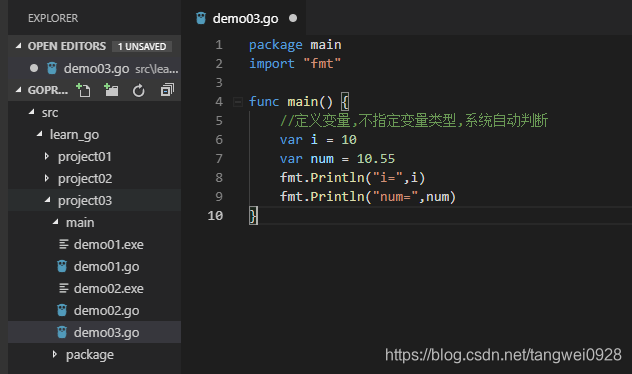
Task: Click the green Chinese comment line
Action: (414, 121)
